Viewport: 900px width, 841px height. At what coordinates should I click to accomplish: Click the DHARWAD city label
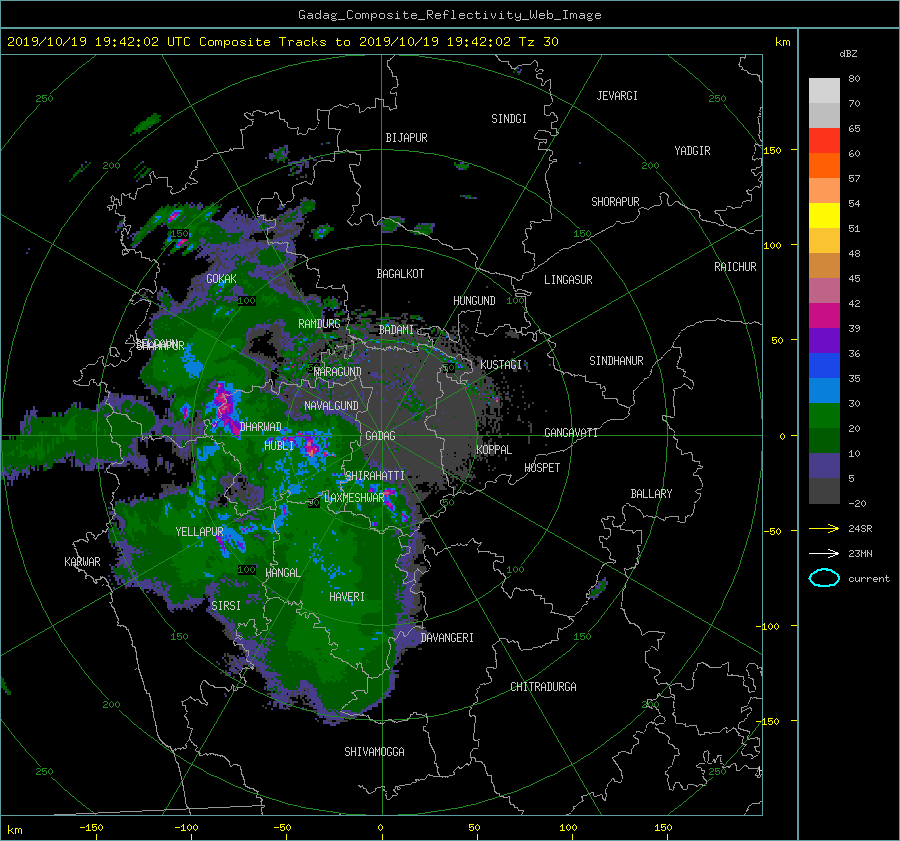[261, 427]
